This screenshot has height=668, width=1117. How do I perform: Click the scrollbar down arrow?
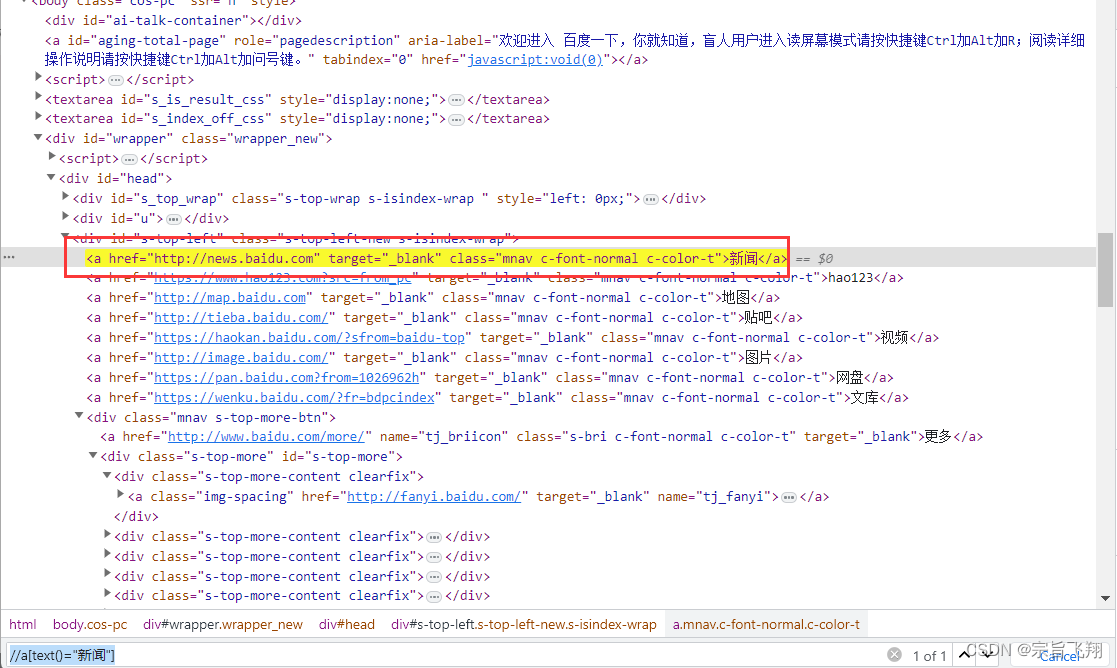1105,599
